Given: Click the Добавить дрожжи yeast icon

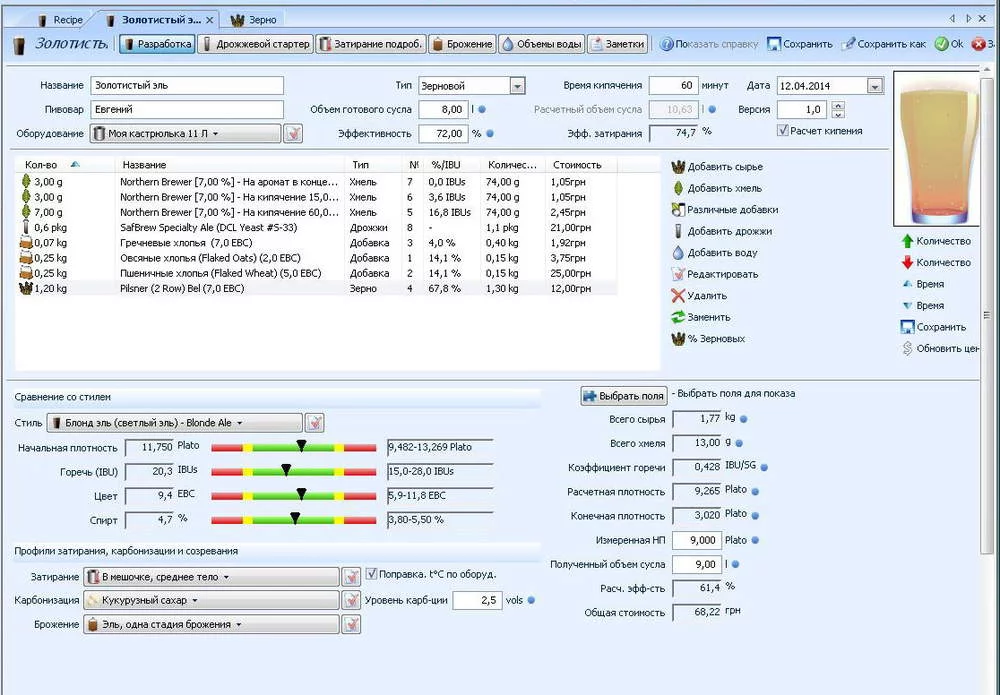Looking at the screenshot, I should 678,231.
